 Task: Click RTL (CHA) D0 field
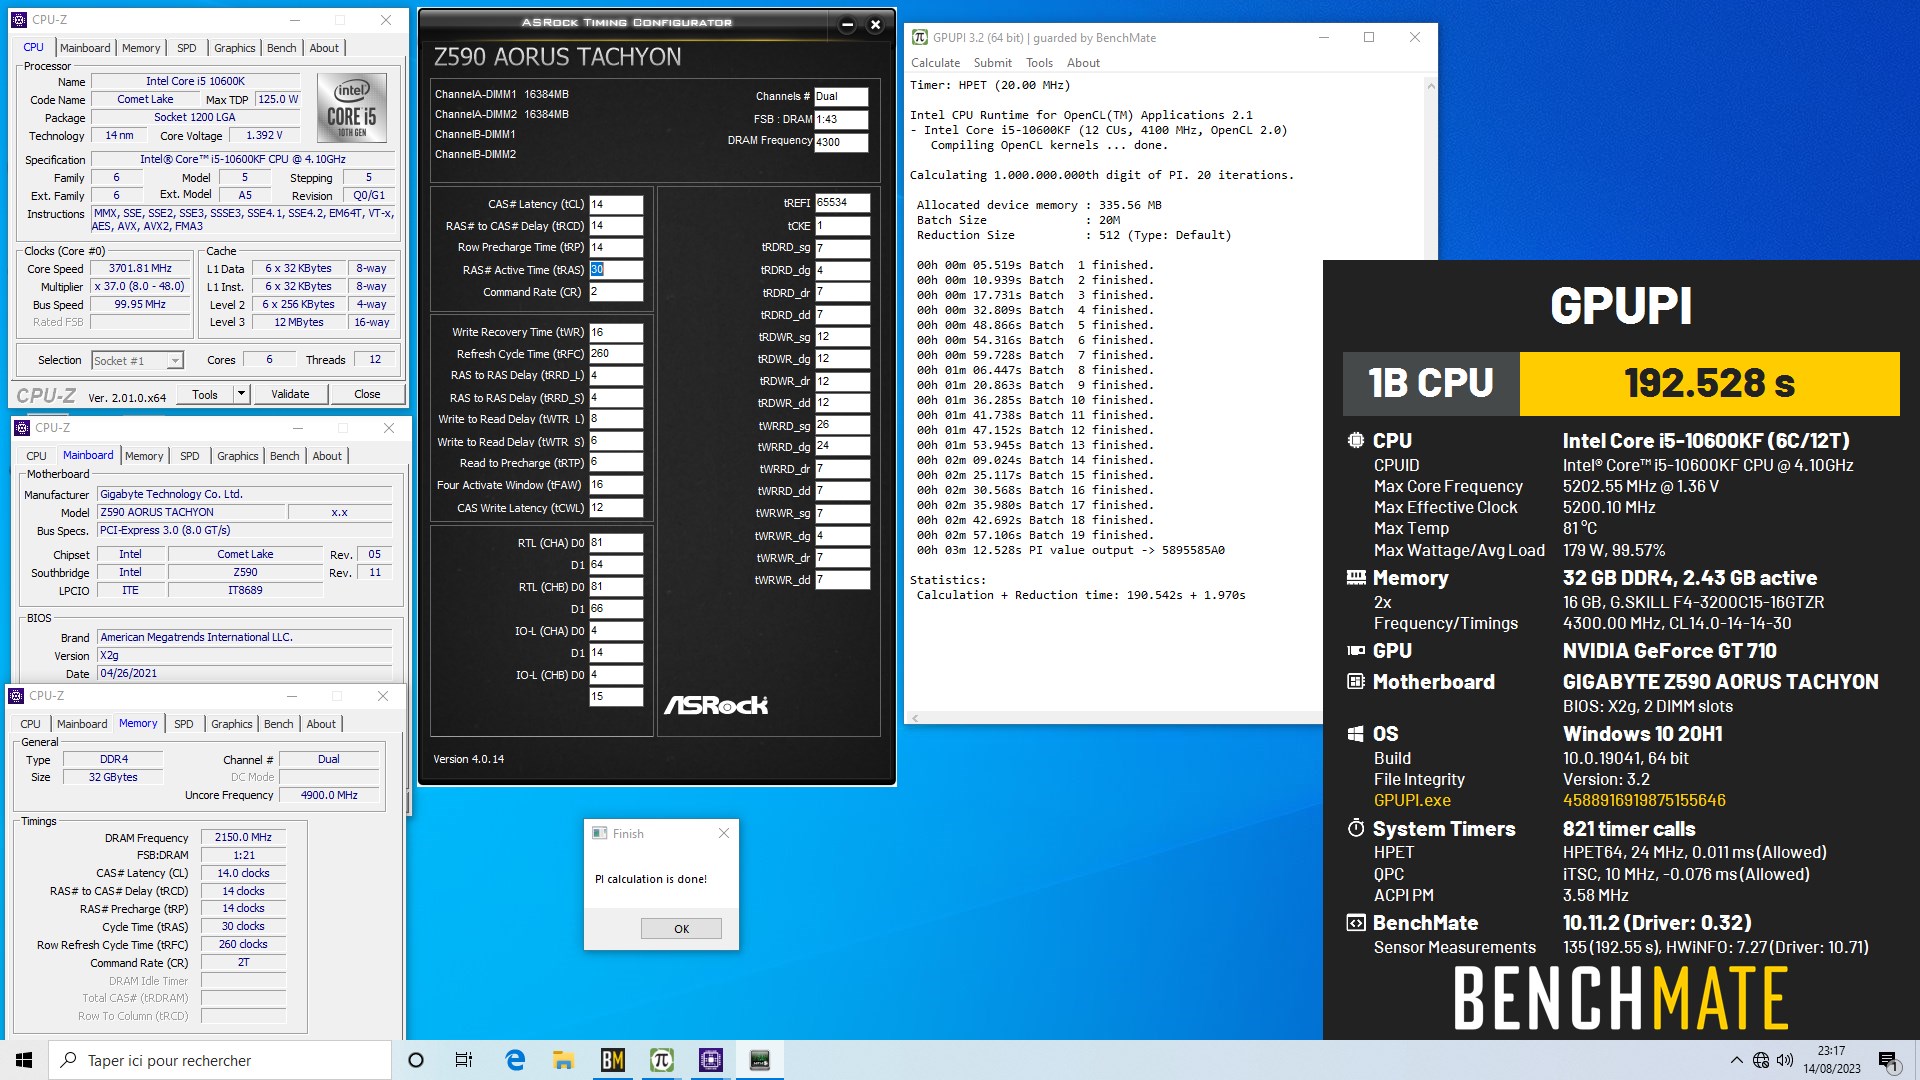pos(616,543)
